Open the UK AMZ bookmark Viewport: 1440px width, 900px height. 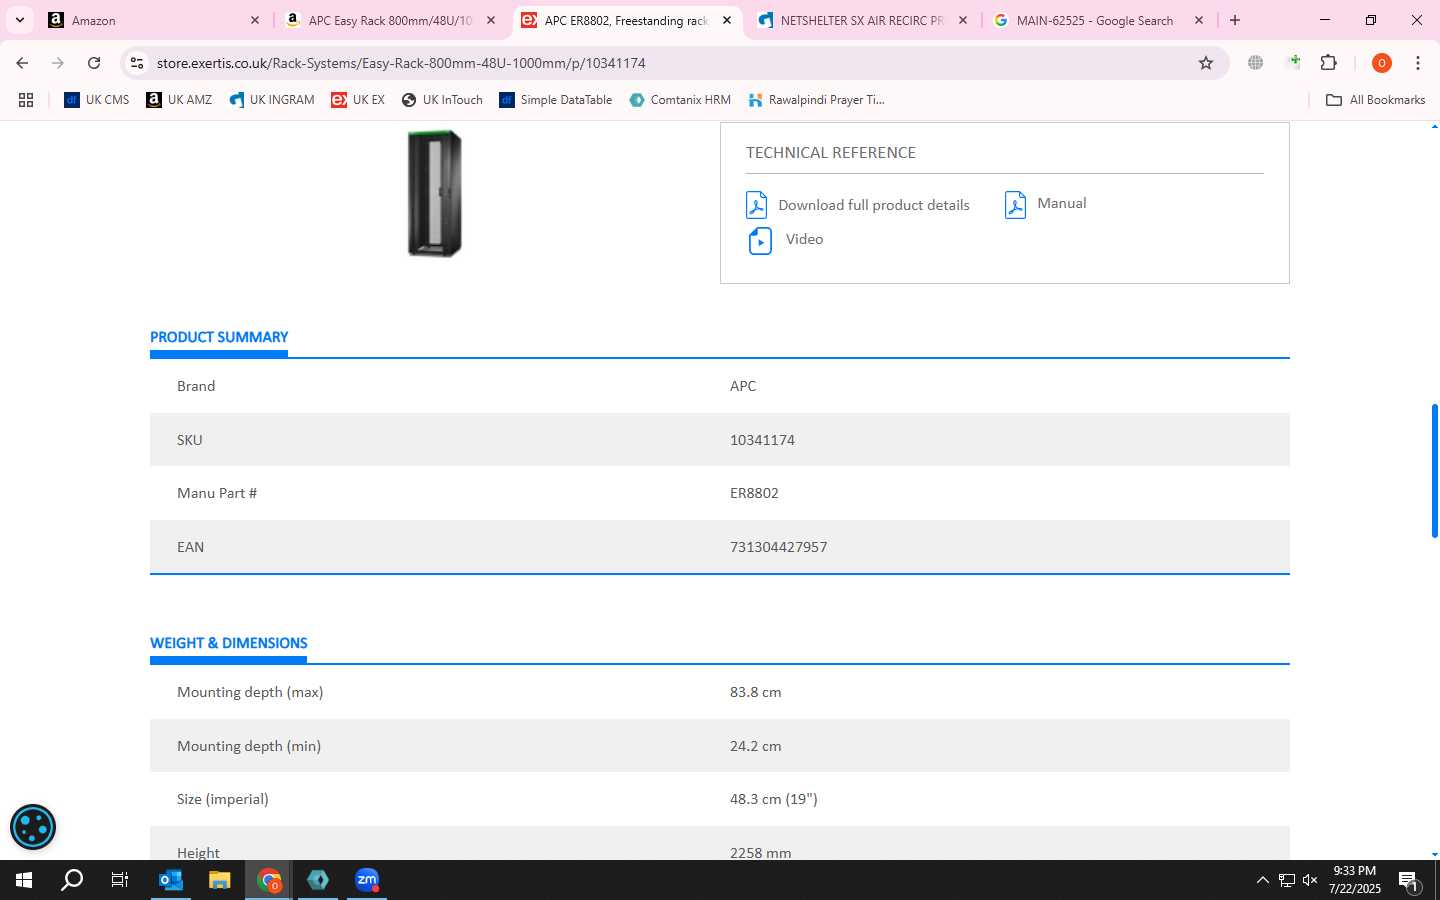[x=179, y=100]
